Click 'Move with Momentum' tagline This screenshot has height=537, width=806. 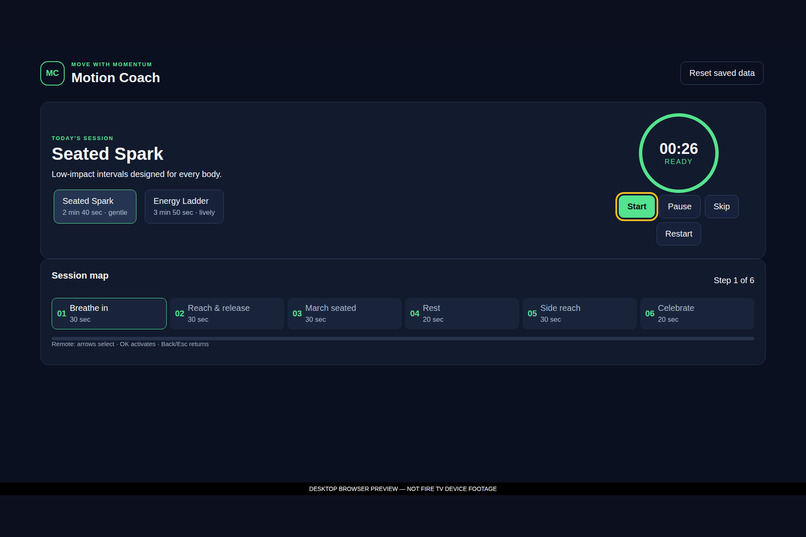click(112, 64)
